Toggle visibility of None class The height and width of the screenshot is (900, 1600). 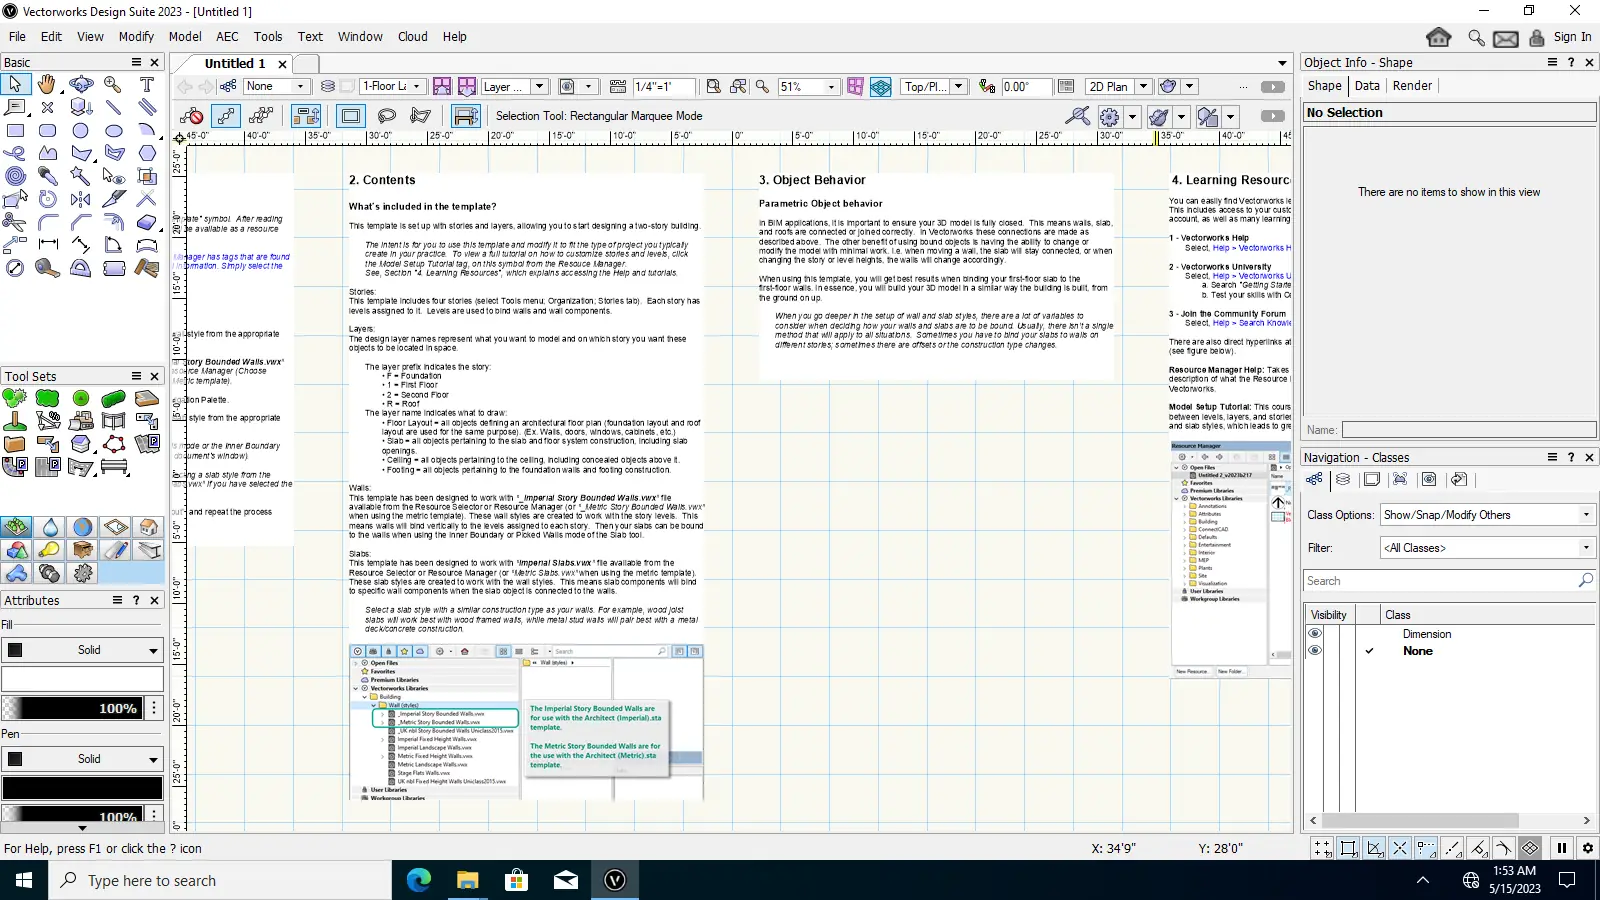tap(1315, 651)
